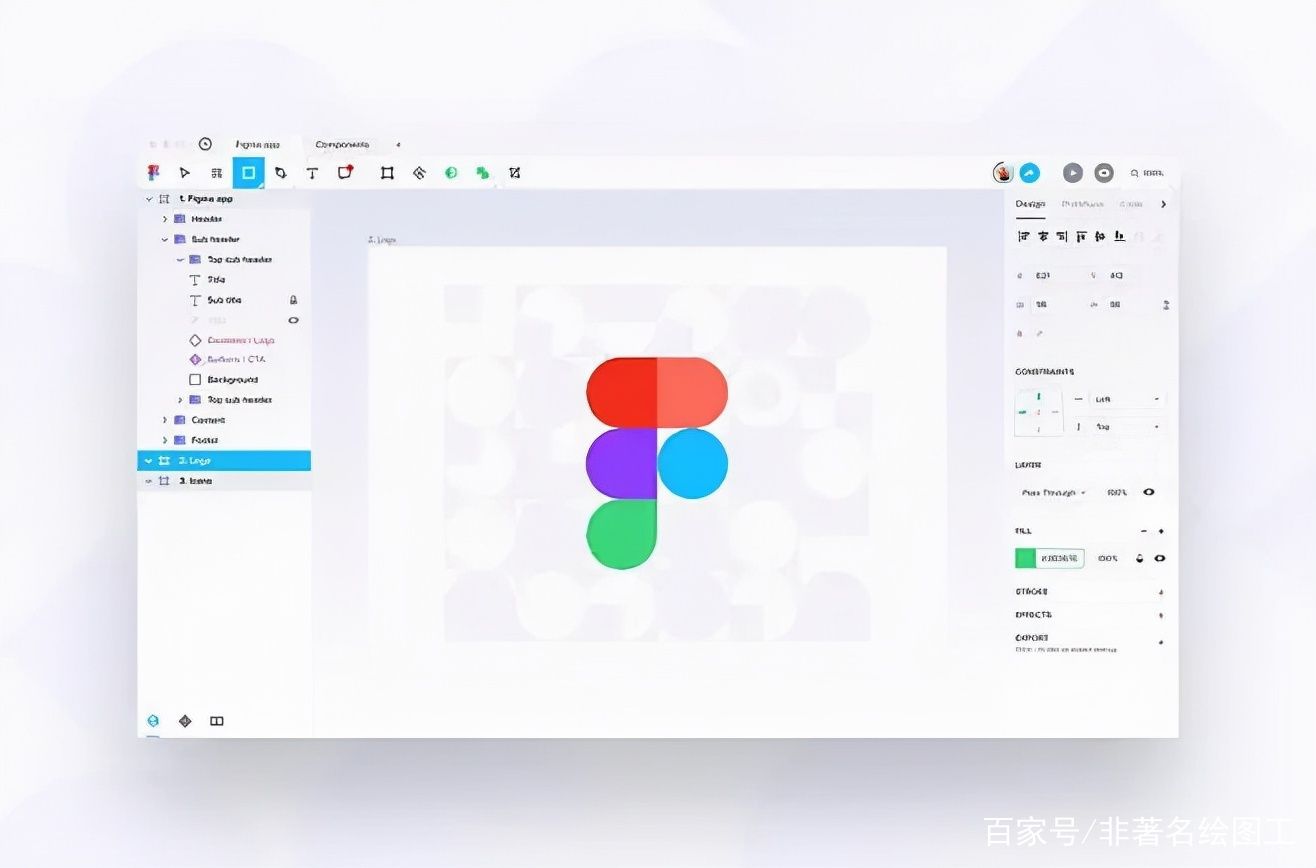Expand the Footer layer group
The height and width of the screenshot is (868, 1316).
point(165,440)
